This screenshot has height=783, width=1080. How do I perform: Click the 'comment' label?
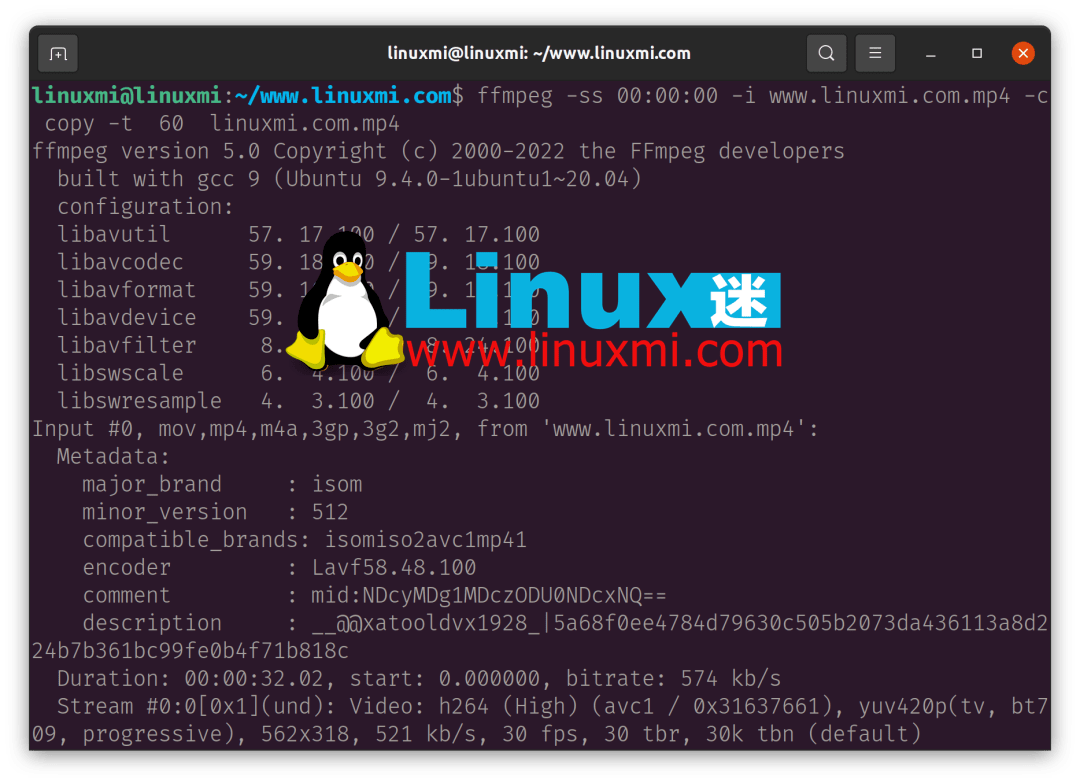(126, 595)
